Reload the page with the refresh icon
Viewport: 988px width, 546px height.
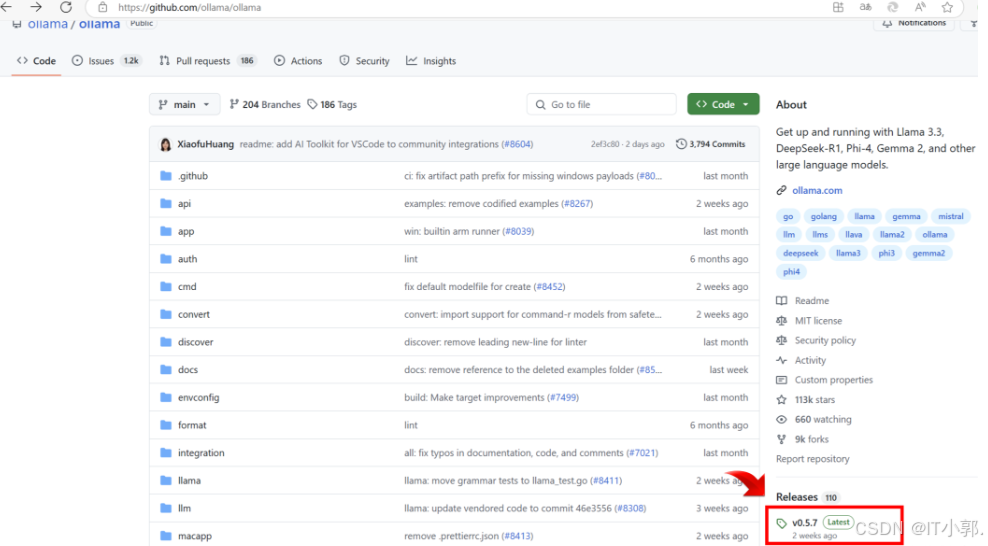66,8
